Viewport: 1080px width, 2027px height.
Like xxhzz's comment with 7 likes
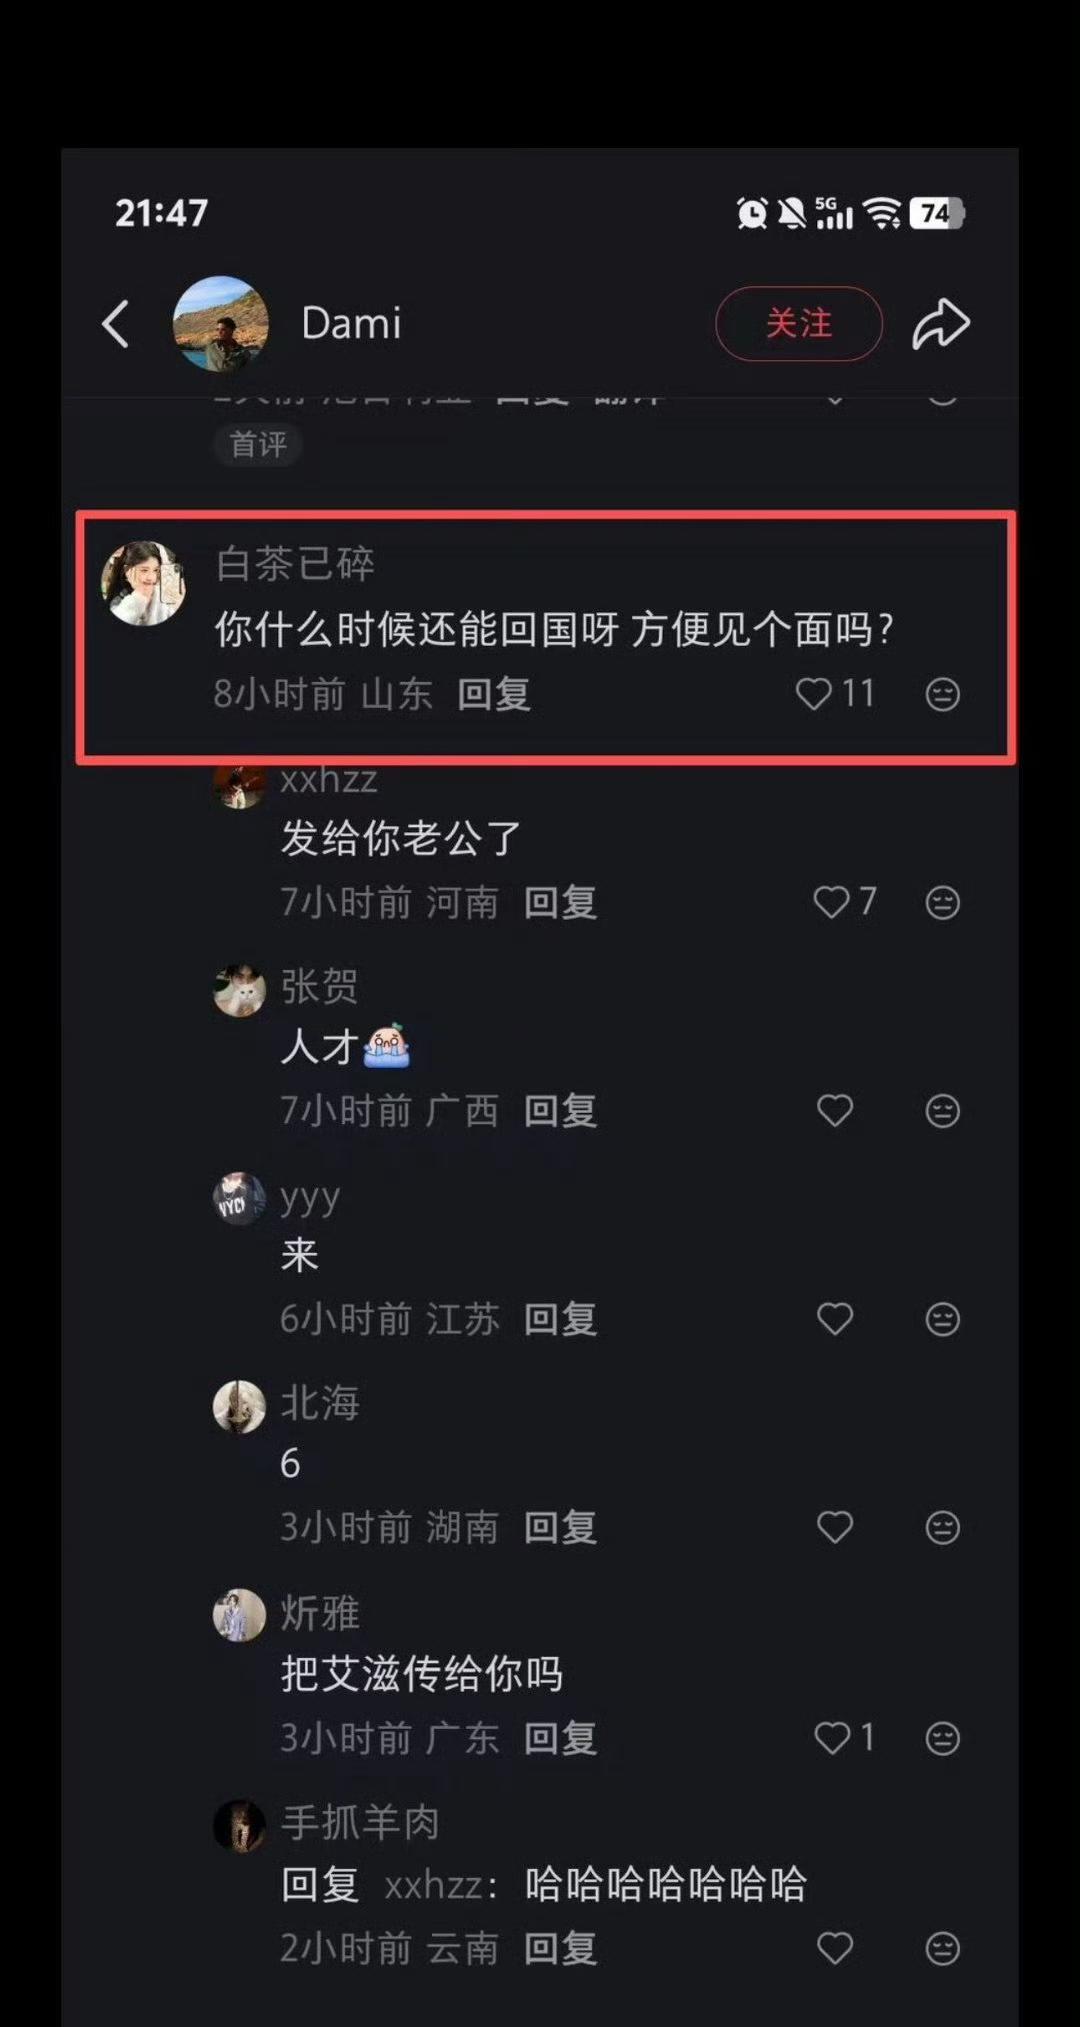(831, 902)
